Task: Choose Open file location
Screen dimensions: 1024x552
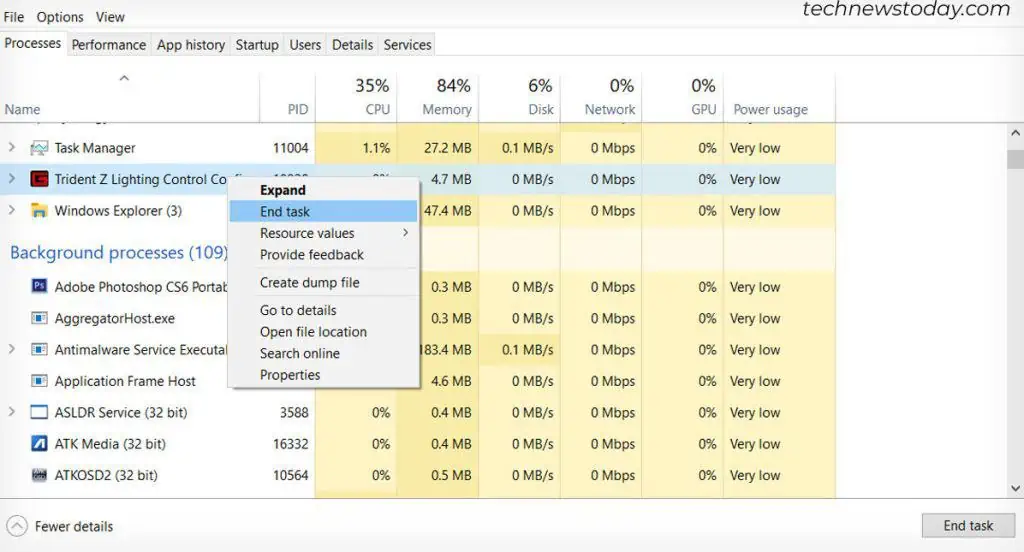Action: pos(323,332)
